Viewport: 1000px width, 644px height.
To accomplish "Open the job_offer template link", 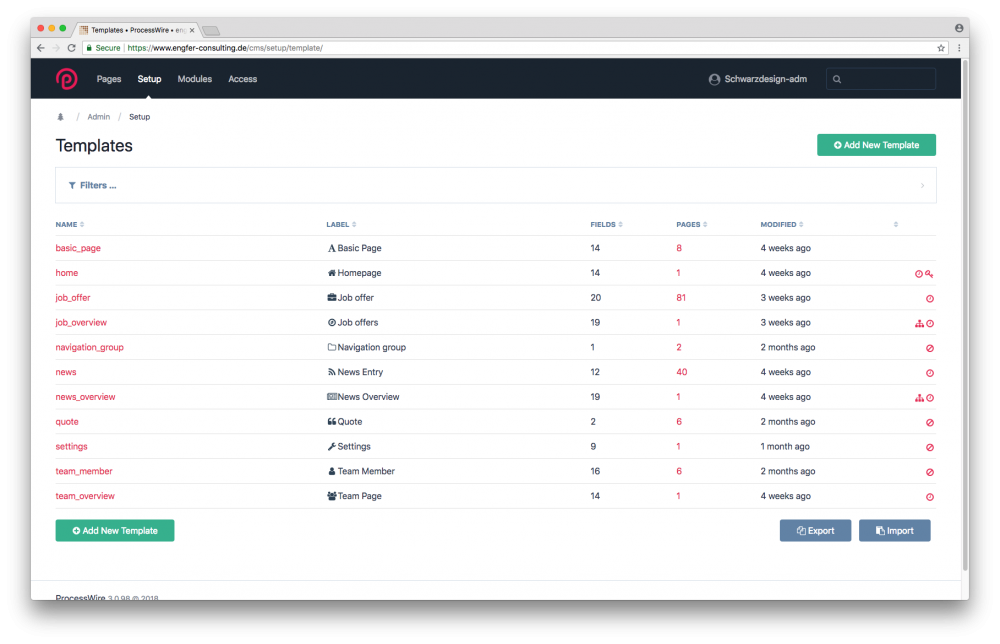I will [x=73, y=298].
